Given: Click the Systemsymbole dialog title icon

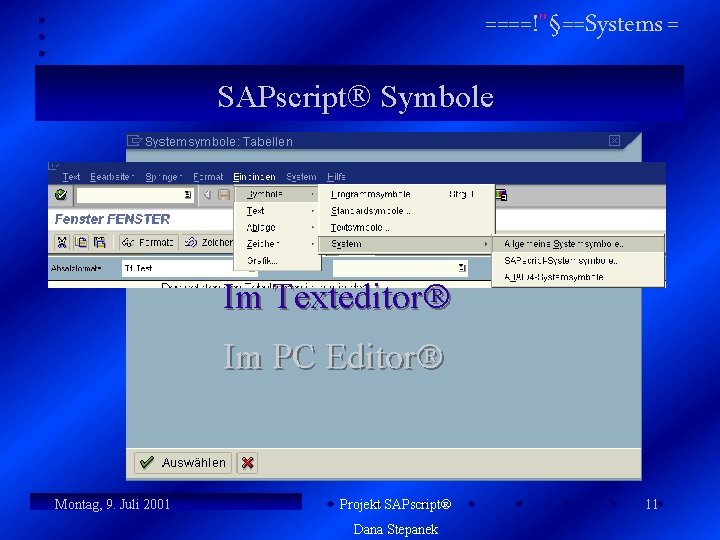Looking at the screenshot, I should pos(134,141).
